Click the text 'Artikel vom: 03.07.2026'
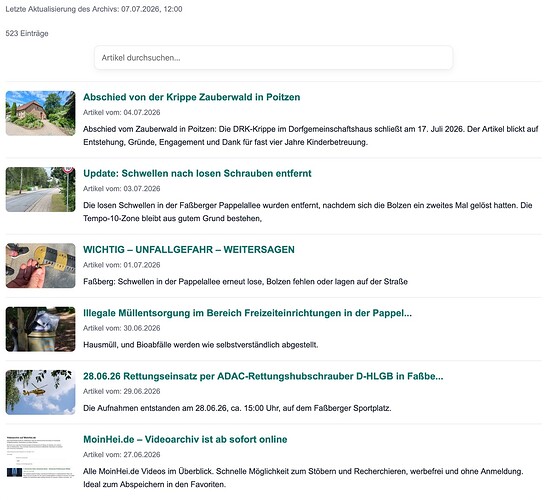 [122, 189]
